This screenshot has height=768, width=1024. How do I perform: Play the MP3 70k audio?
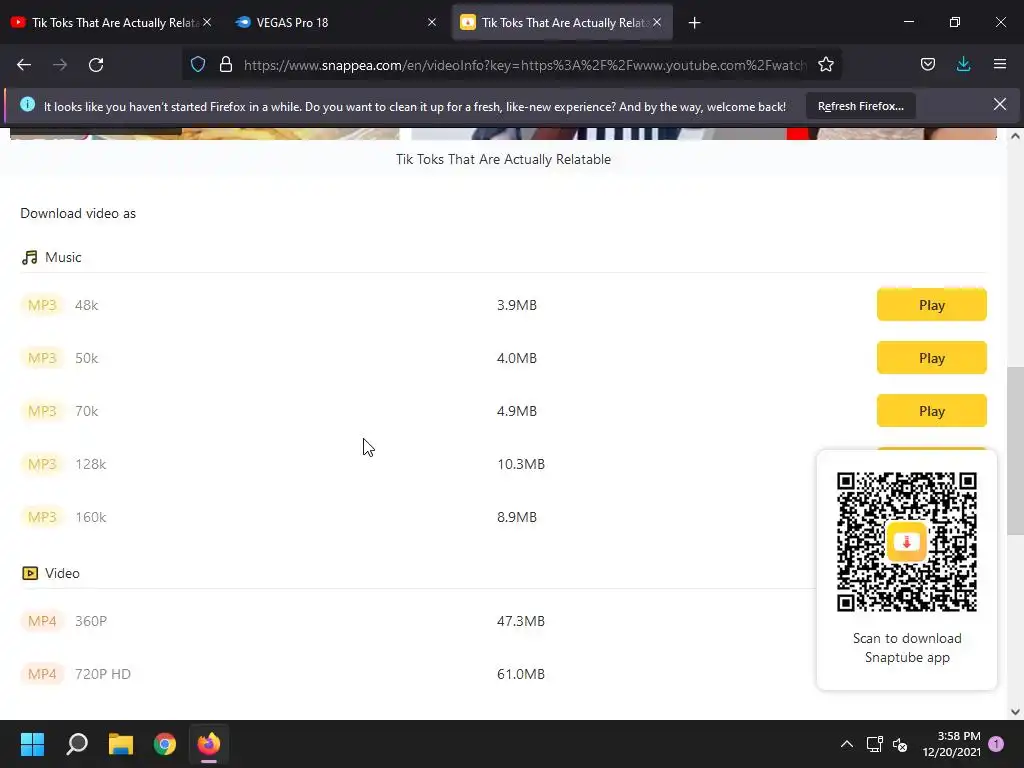(931, 411)
